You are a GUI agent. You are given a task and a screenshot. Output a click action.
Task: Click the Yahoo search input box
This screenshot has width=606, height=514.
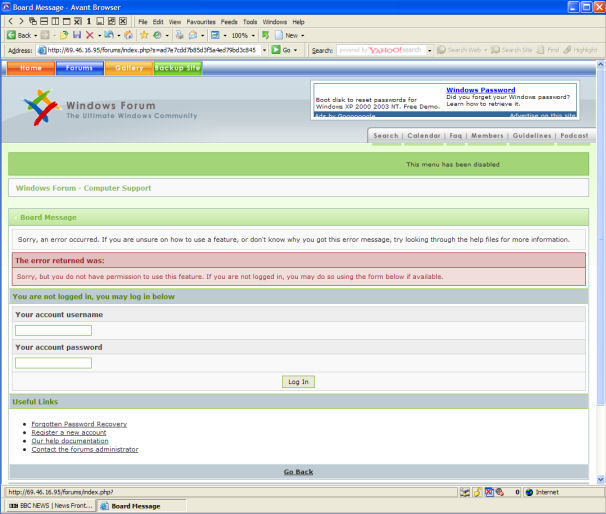[381, 50]
